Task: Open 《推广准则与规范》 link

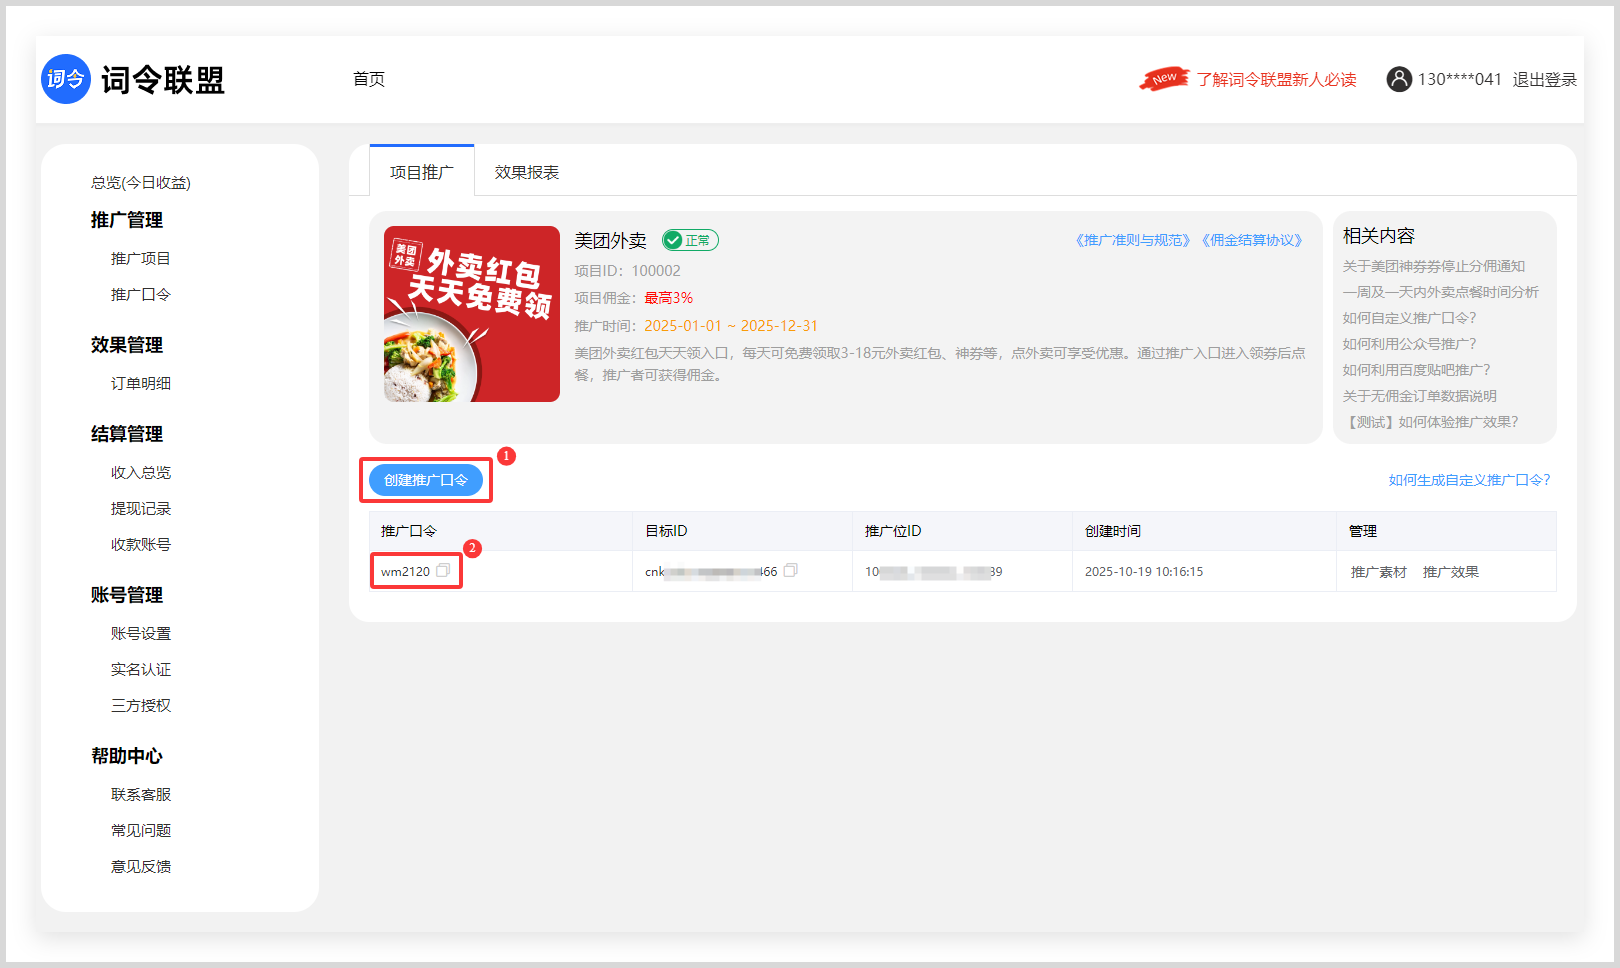Action: pos(1132,240)
